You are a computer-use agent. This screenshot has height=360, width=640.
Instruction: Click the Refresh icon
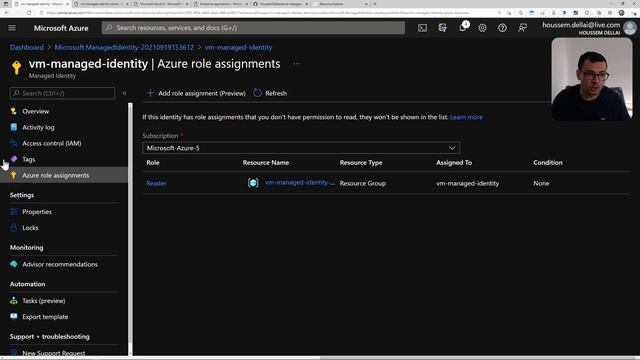coord(257,93)
